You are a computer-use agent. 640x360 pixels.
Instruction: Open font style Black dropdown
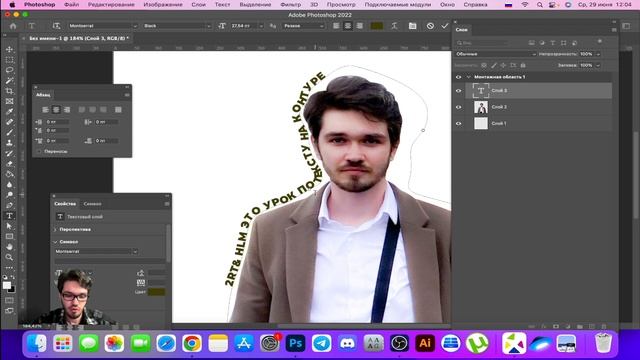point(176,26)
